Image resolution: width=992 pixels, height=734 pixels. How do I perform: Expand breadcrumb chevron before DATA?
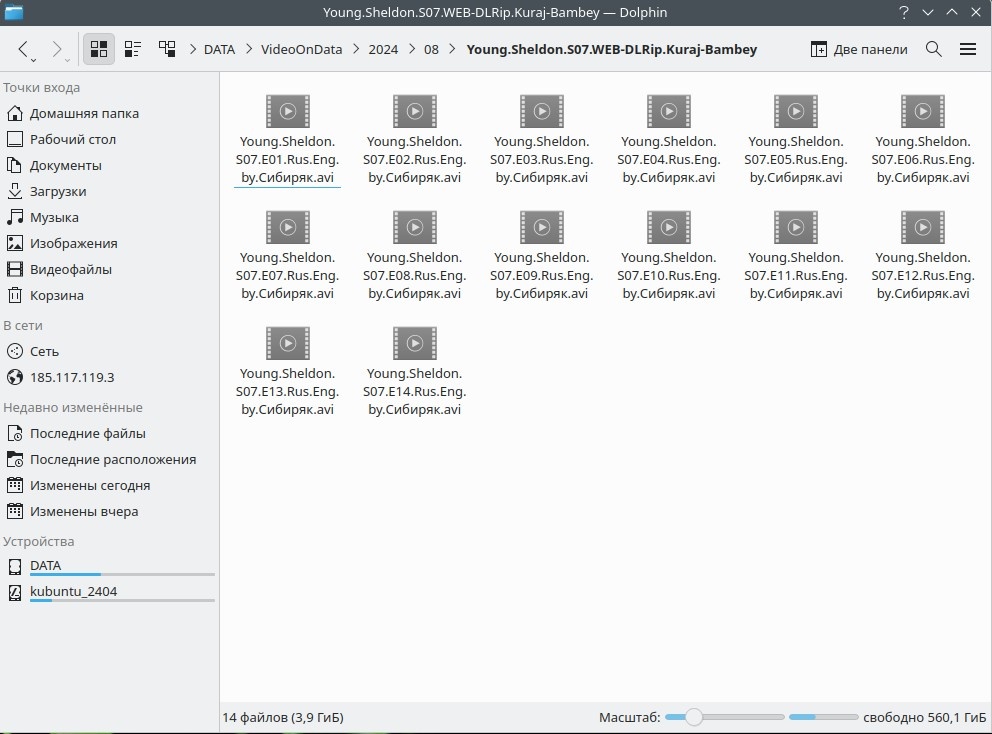click(x=192, y=49)
